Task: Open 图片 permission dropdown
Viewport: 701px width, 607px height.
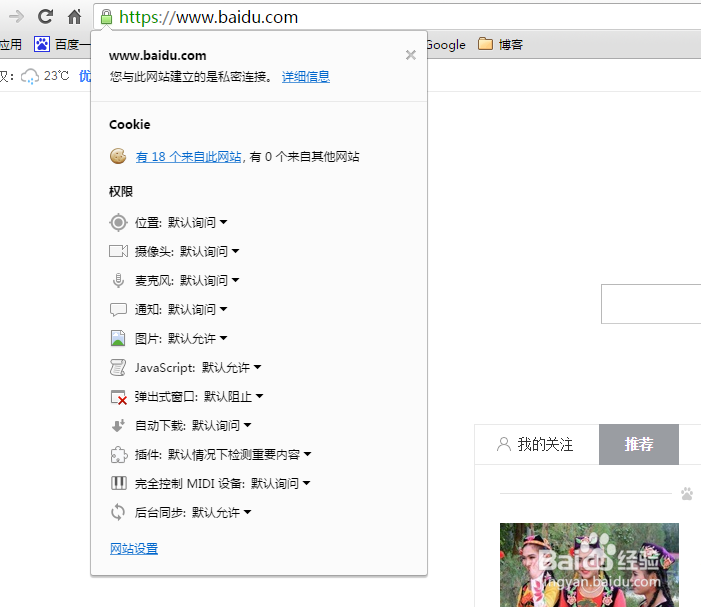Action: (198, 338)
